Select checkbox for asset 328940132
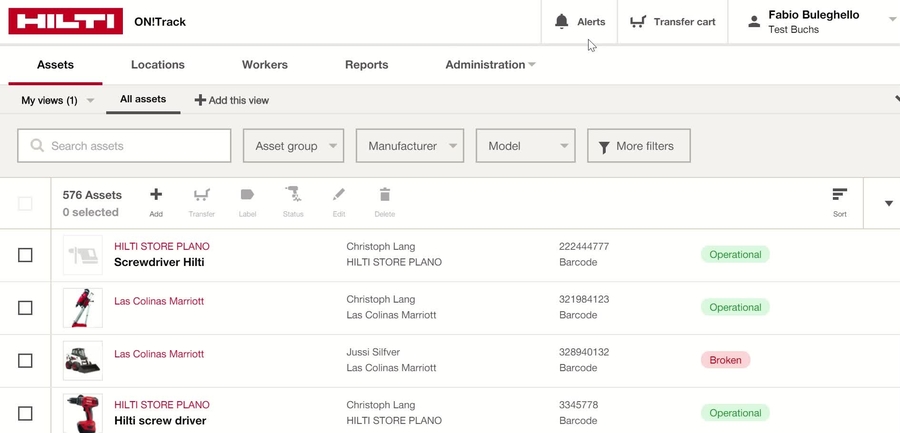 (25, 361)
